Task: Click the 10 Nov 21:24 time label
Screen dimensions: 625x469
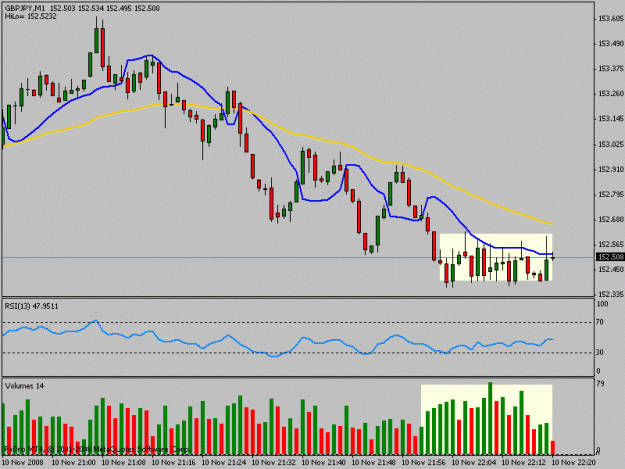Action: tap(223, 462)
